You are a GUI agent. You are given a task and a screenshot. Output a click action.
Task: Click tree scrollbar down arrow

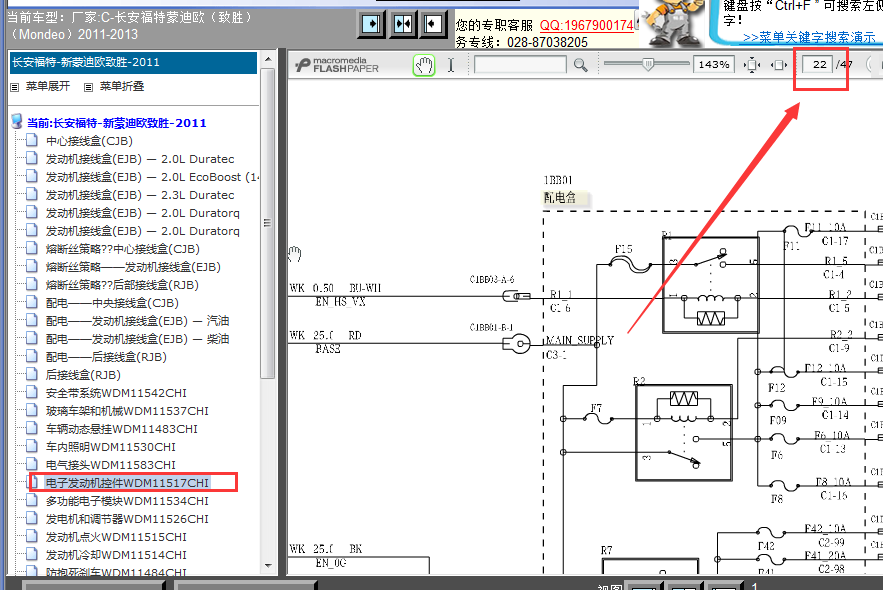pos(268,566)
